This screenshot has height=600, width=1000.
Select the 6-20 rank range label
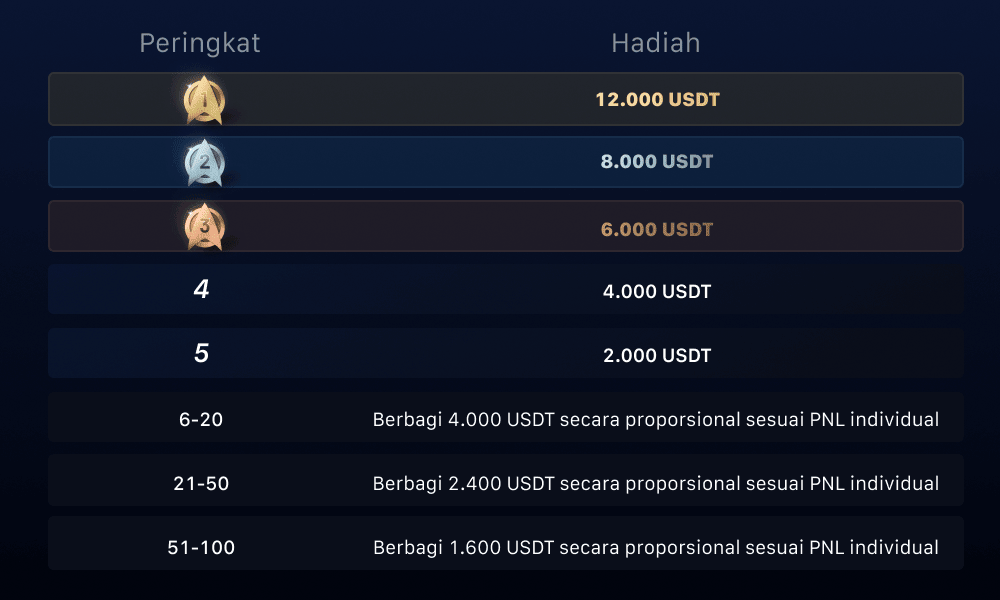tap(201, 420)
